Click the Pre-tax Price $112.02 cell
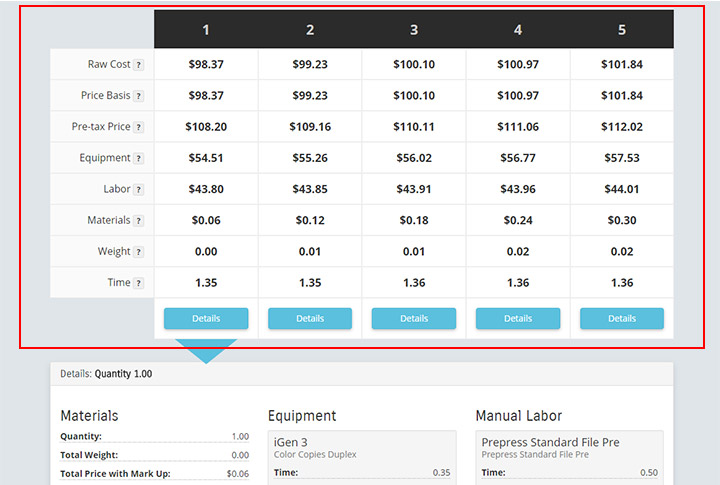Image resolution: width=720 pixels, height=485 pixels. pos(622,127)
